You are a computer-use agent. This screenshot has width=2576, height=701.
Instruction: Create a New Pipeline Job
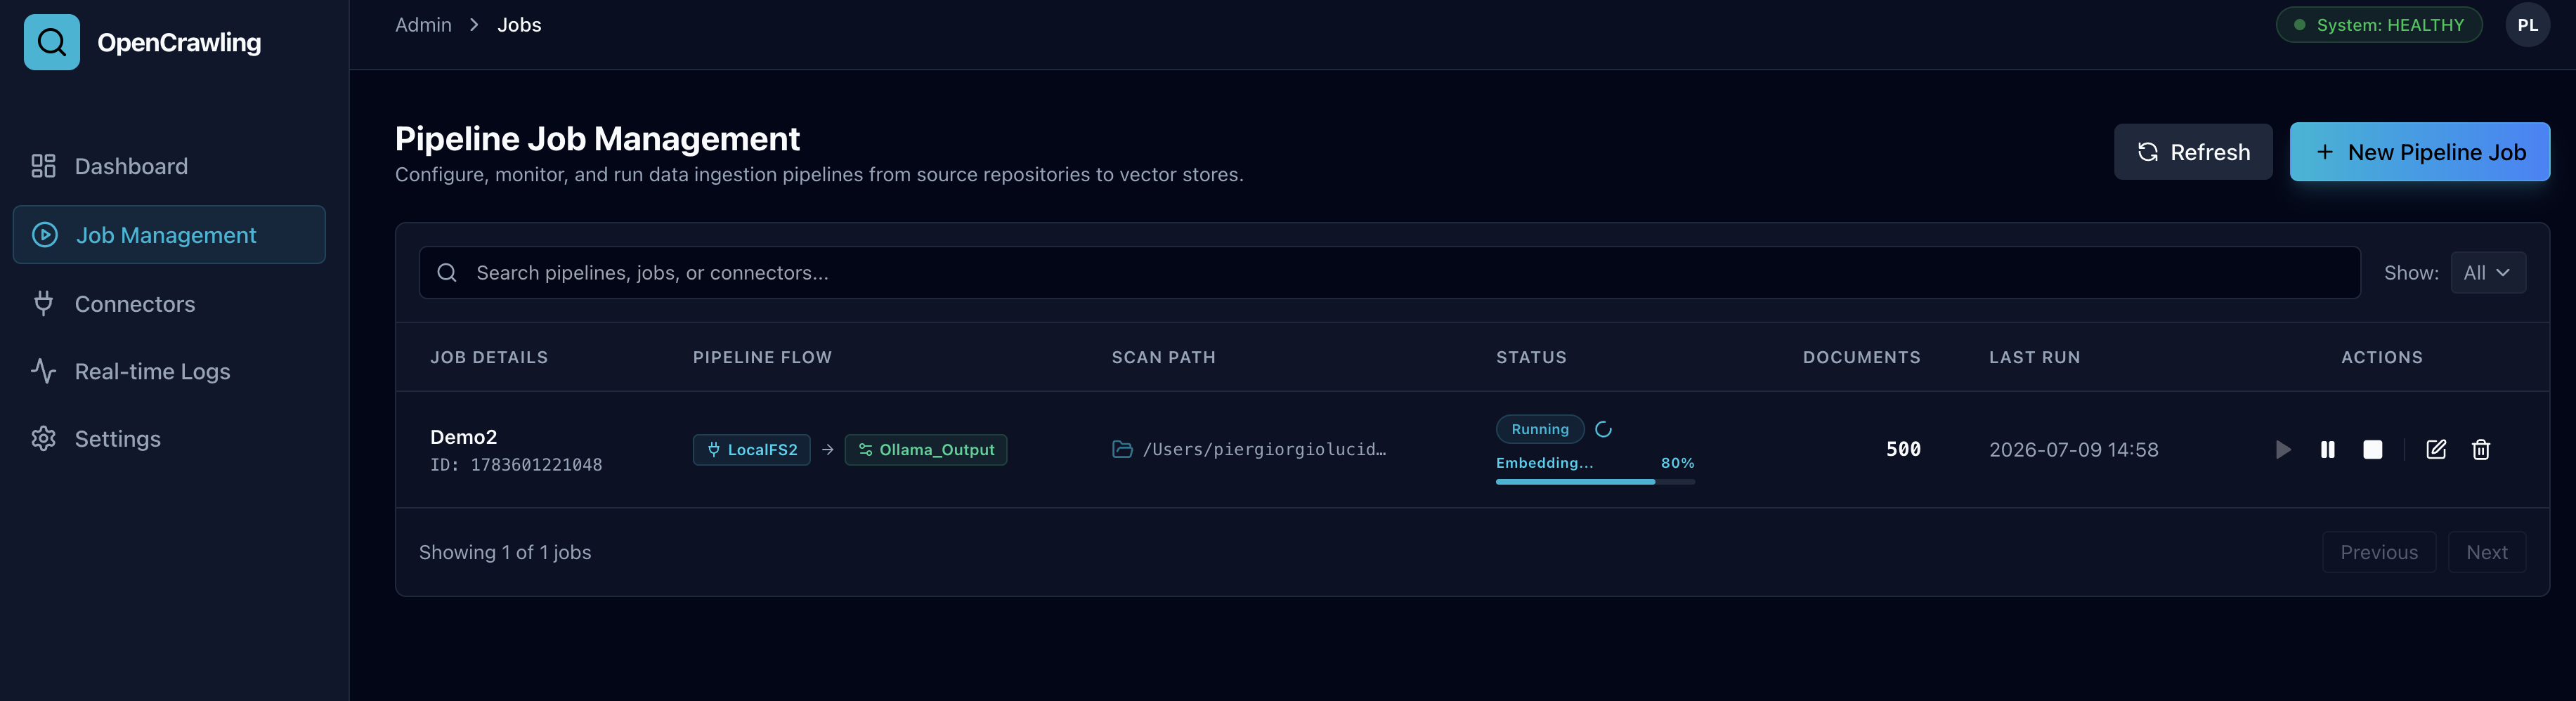[x=2420, y=152]
